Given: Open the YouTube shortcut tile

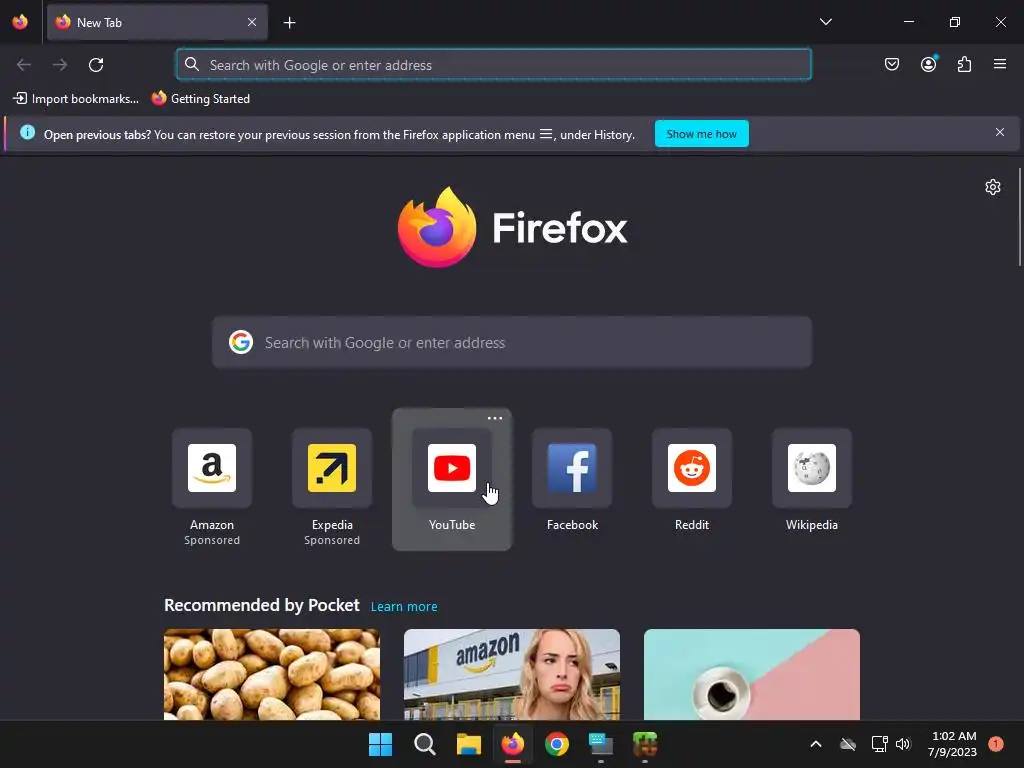Looking at the screenshot, I should pyautogui.click(x=452, y=480).
